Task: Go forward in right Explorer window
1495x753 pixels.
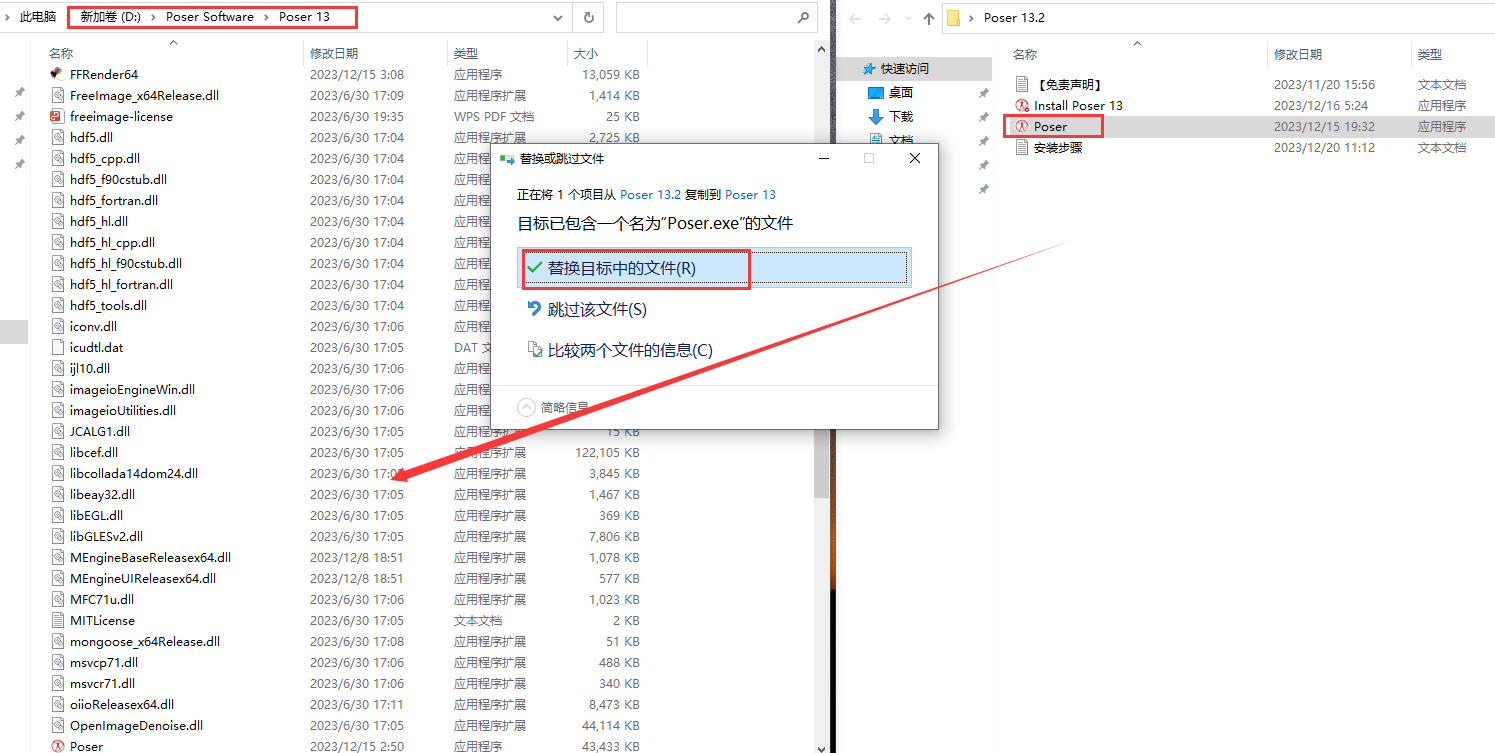Action: coord(884,18)
